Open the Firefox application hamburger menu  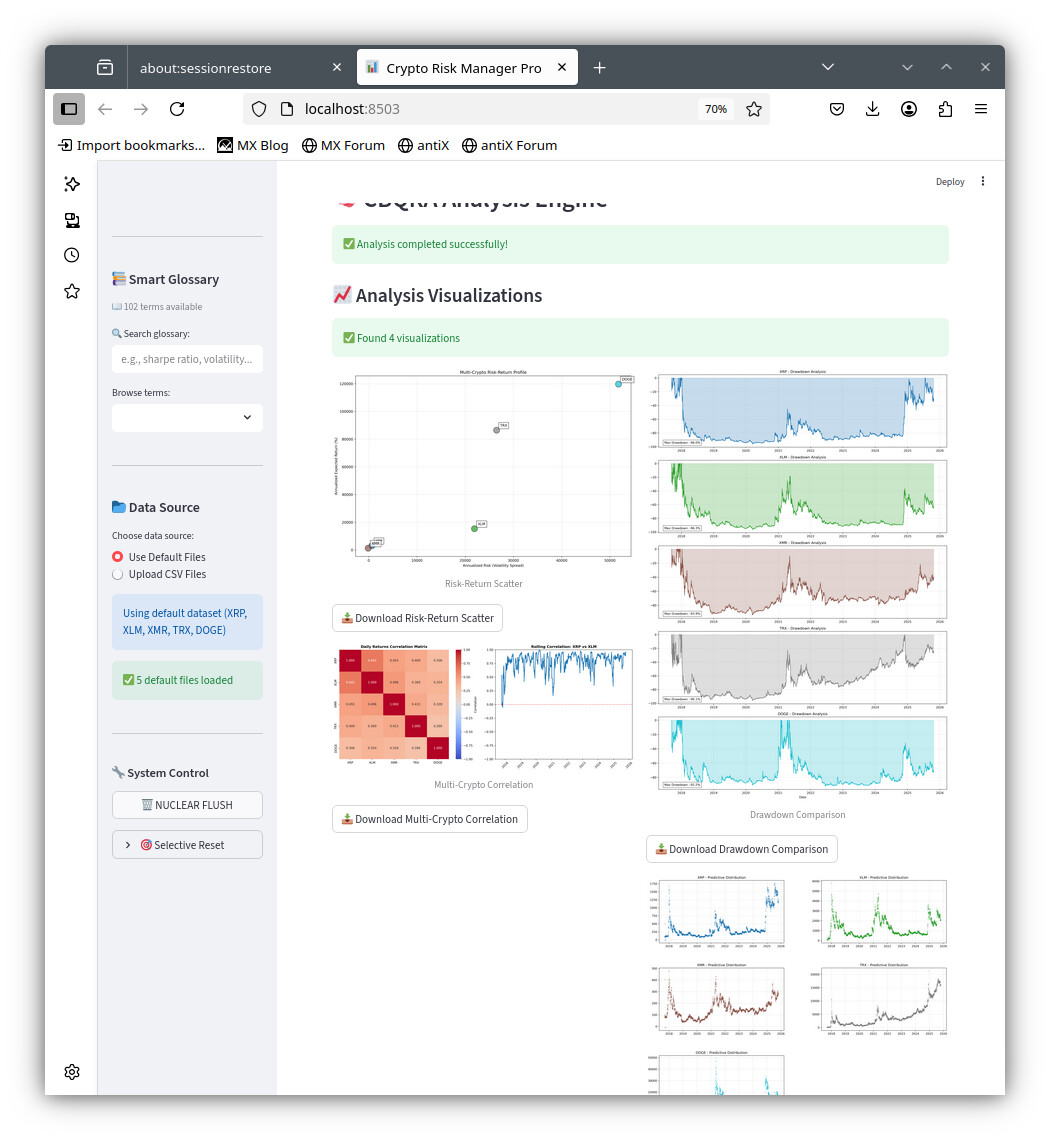tap(981, 109)
